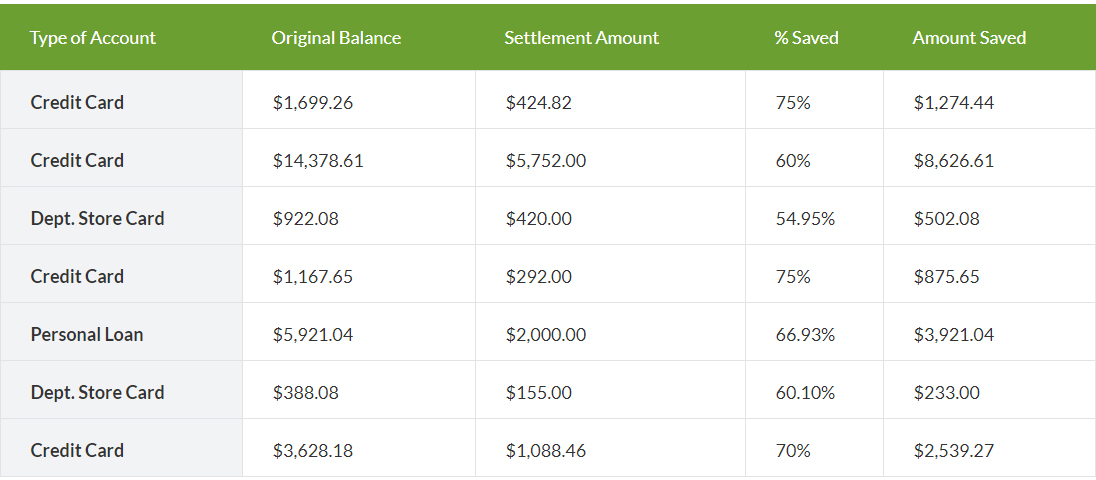1096x480 pixels.
Task: Select the $8,626.61 amount saved cell
Action: (x=954, y=160)
